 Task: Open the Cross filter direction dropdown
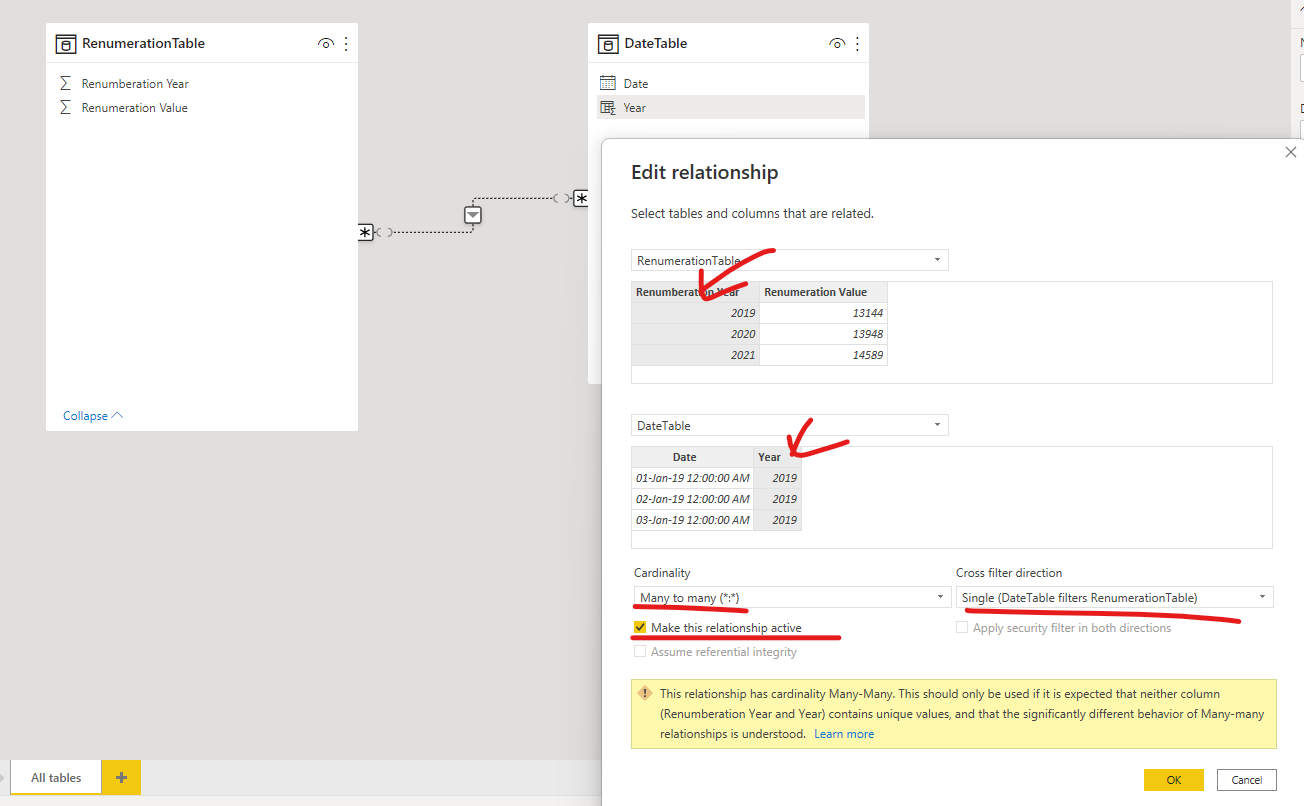(1115, 597)
